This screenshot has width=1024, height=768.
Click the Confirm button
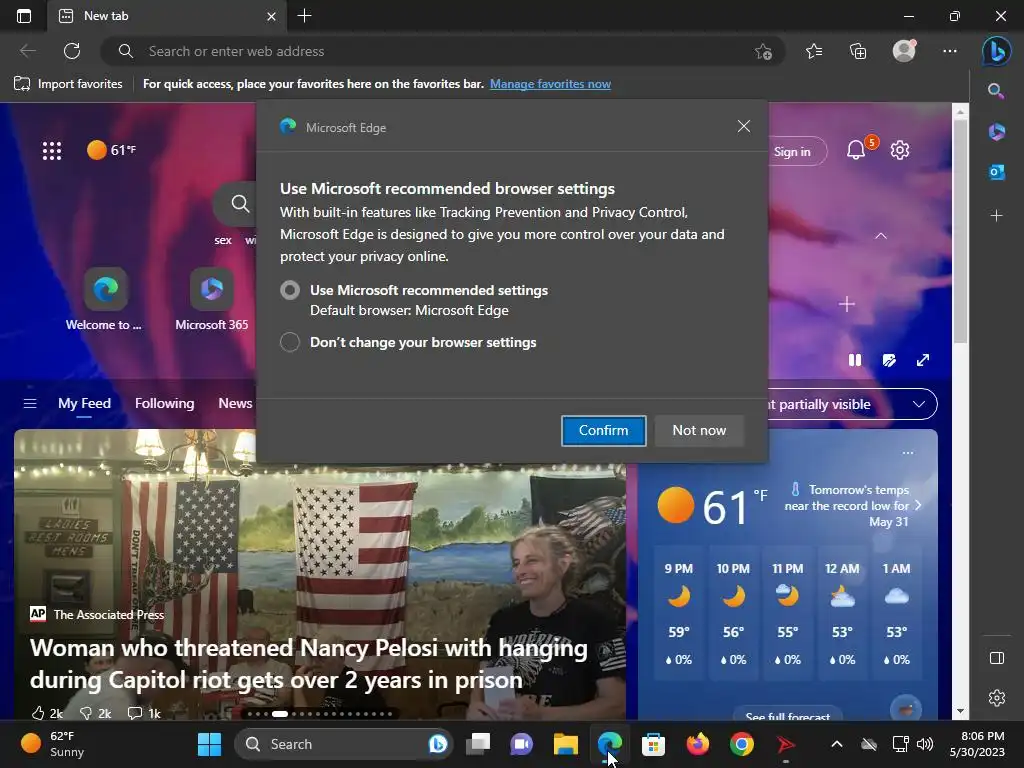tap(603, 430)
